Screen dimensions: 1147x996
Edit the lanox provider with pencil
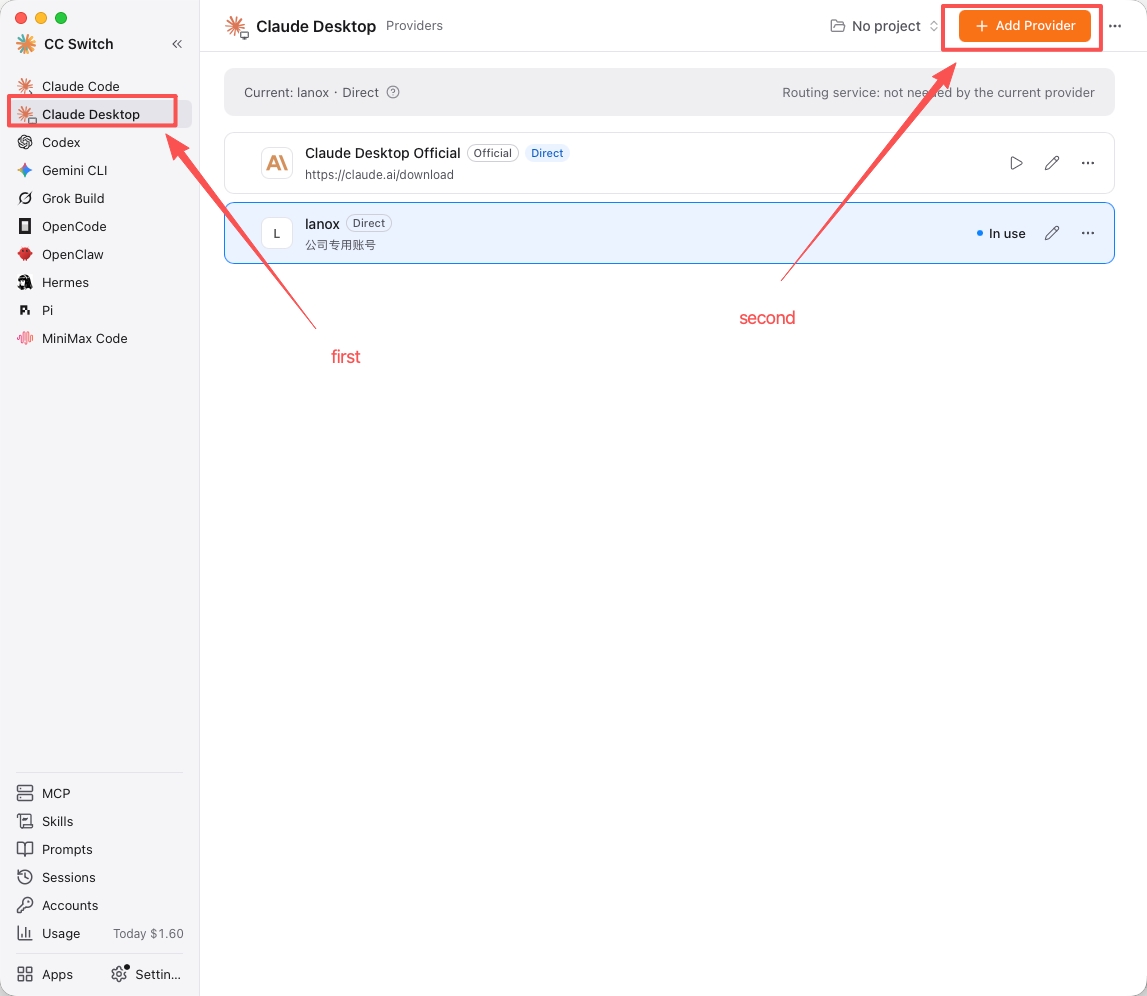(x=1052, y=233)
